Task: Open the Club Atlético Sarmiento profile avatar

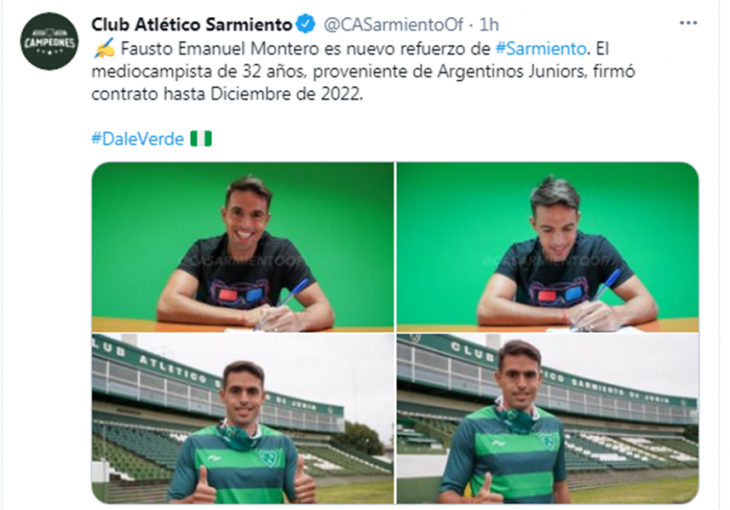Action: click(x=49, y=42)
